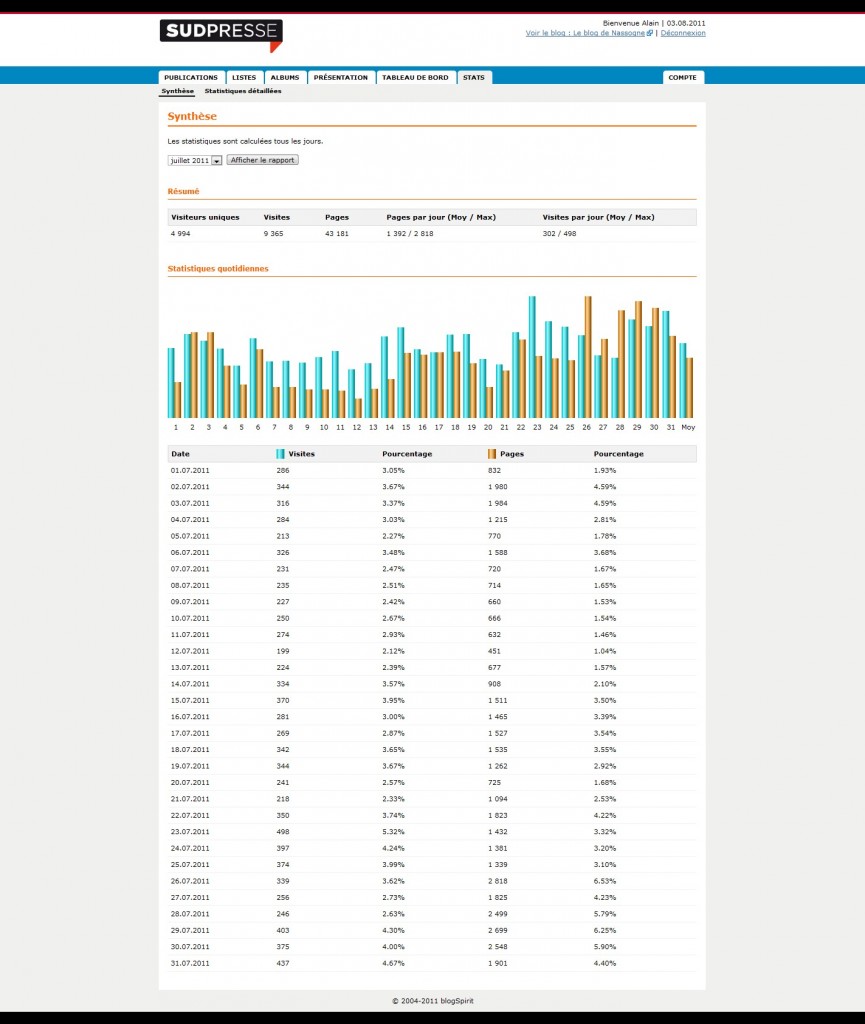
Task: Click the 29.07.2011 date cell
Action: pos(190,931)
